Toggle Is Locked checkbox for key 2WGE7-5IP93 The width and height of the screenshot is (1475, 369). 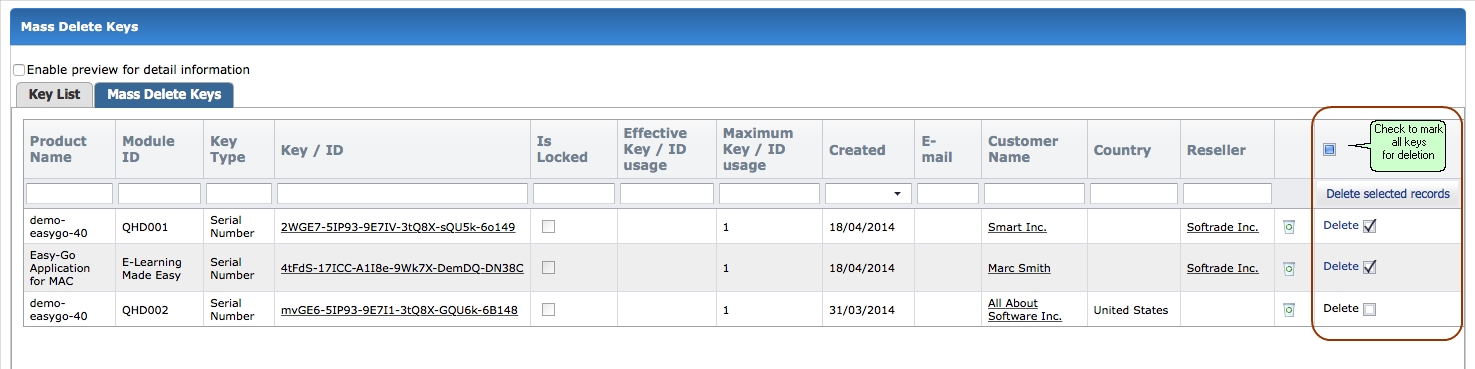548,227
